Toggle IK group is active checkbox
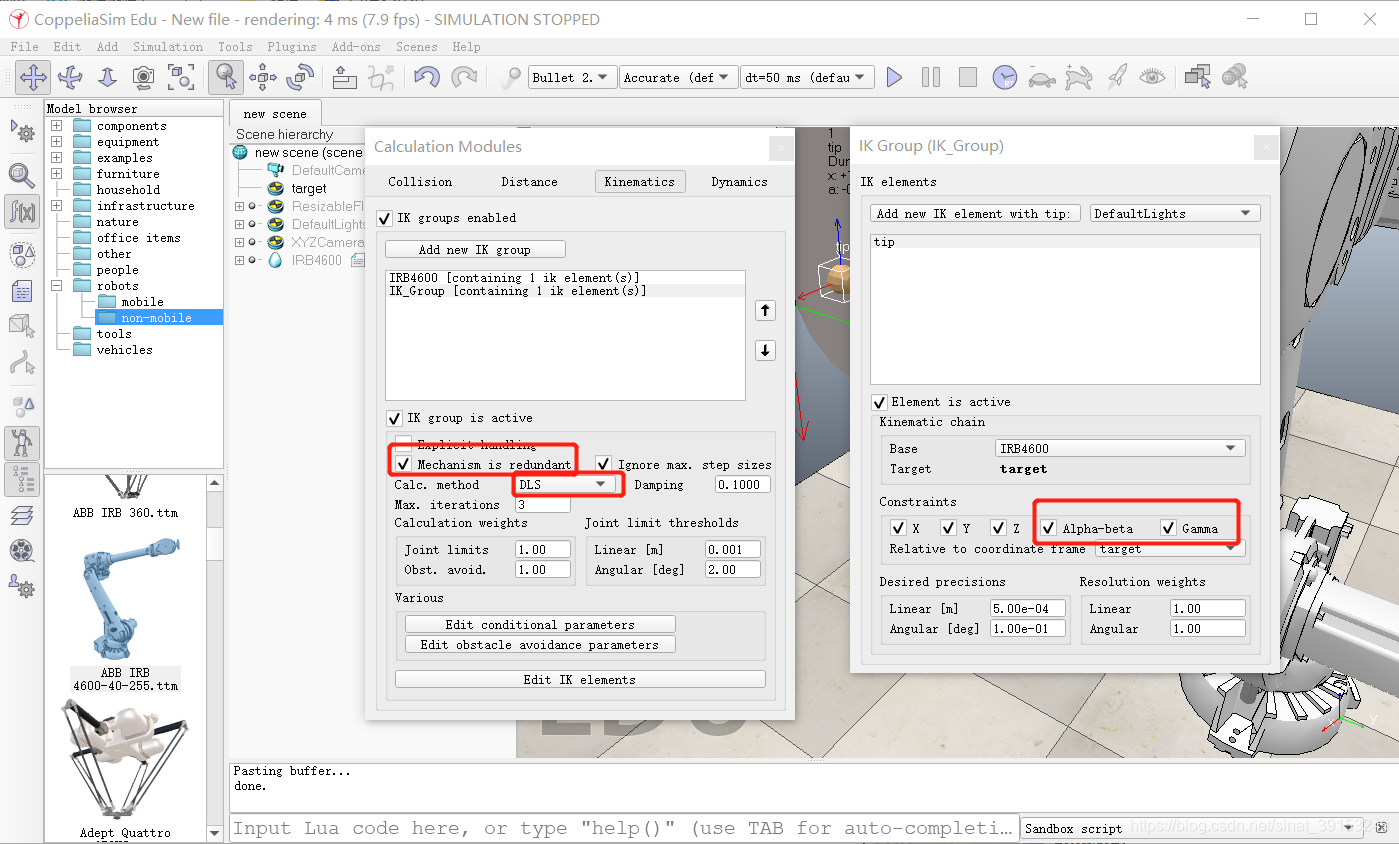The width and height of the screenshot is (1399, 844). 394,418
